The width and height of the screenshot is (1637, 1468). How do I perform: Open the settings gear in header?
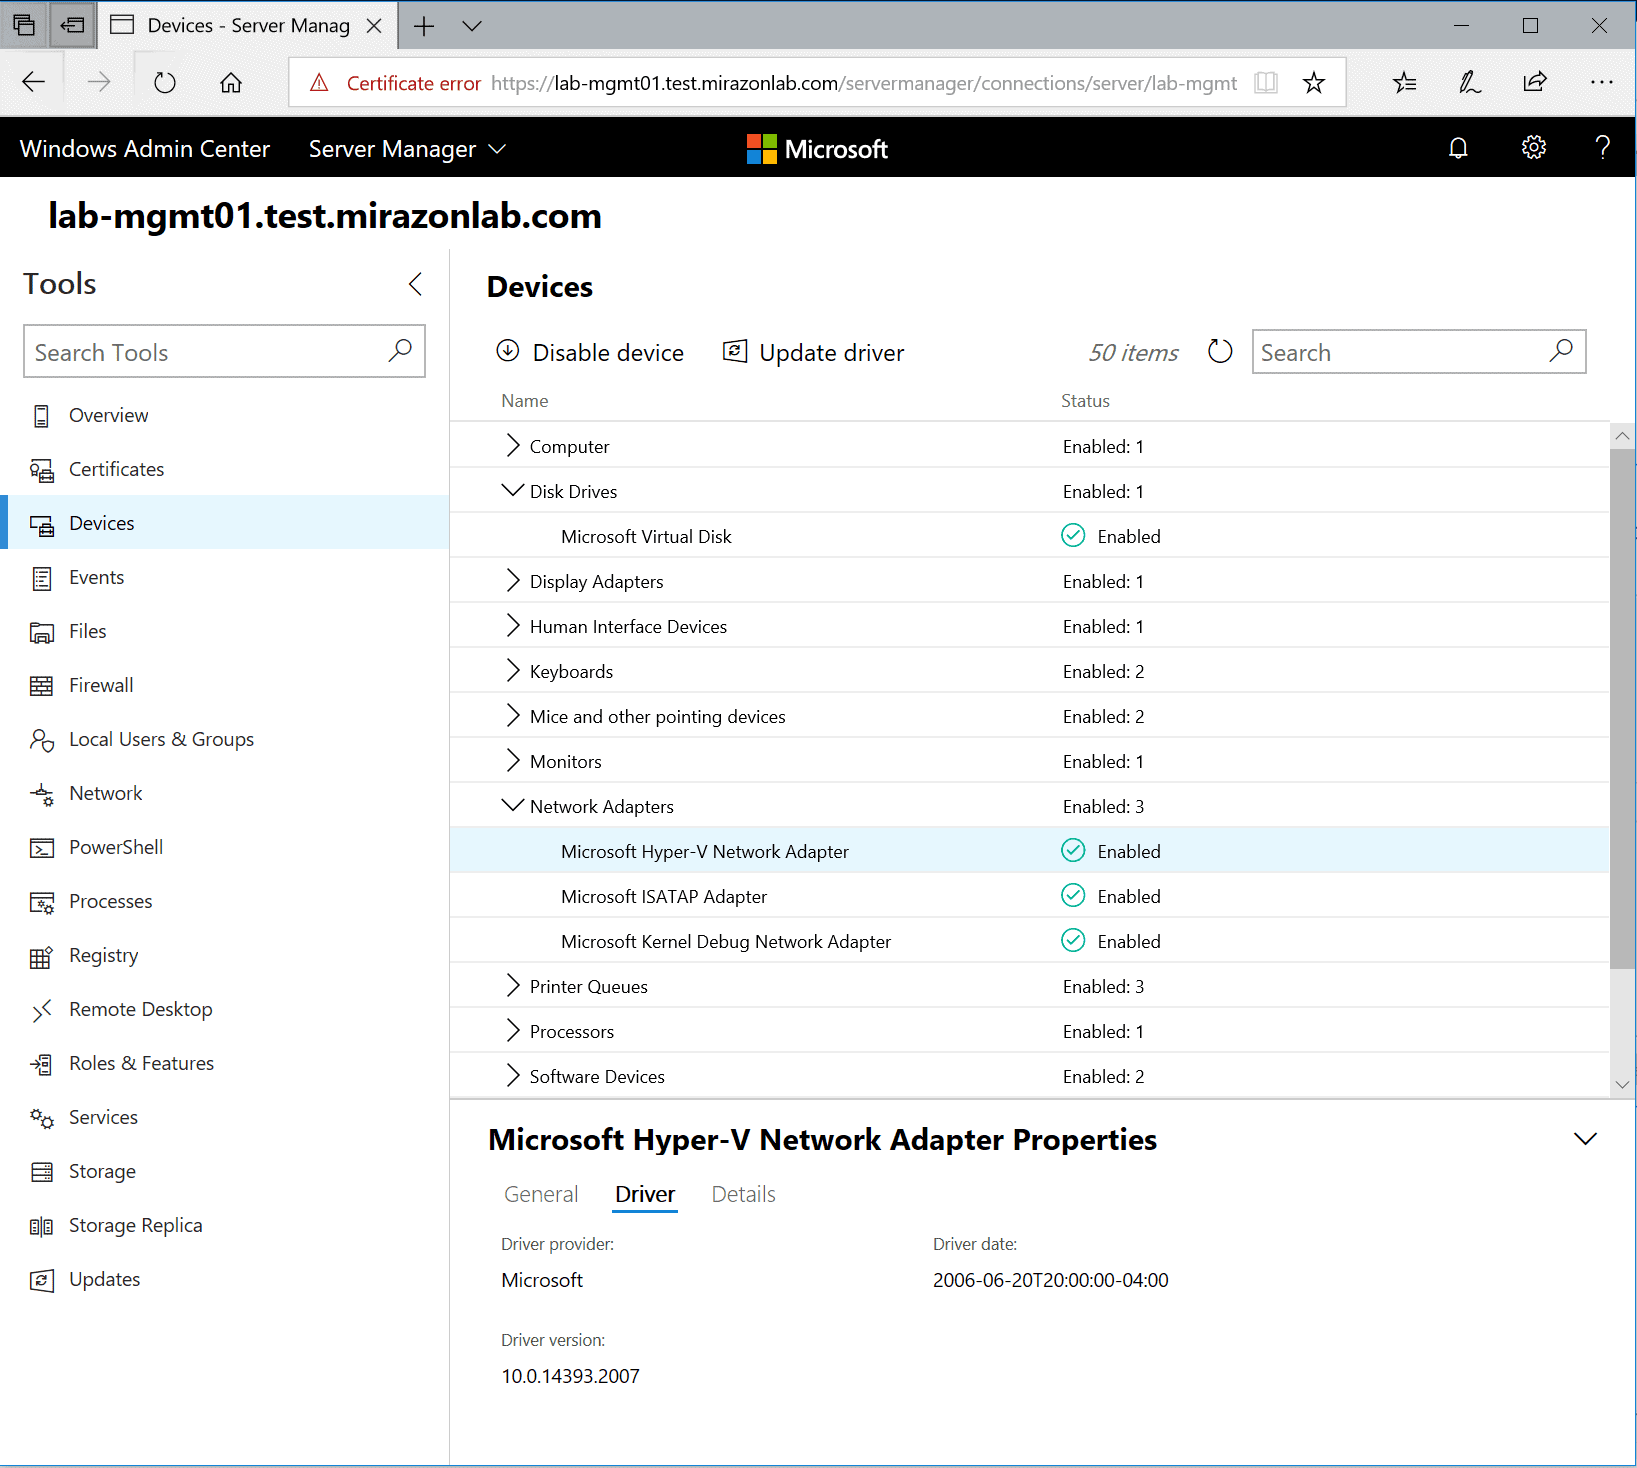[x=1533, y=148]
